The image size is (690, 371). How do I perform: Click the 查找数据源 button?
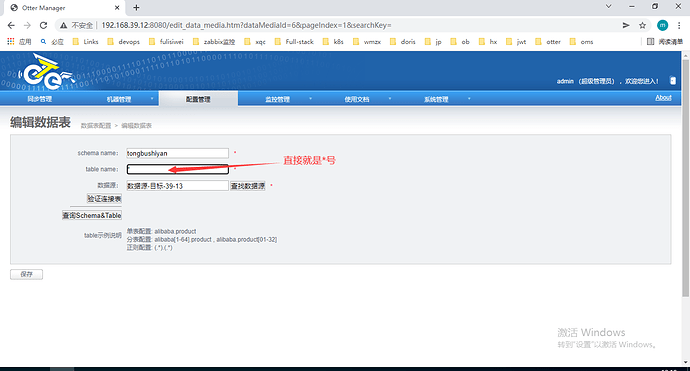pyautogui.click(x=248, y=186)
